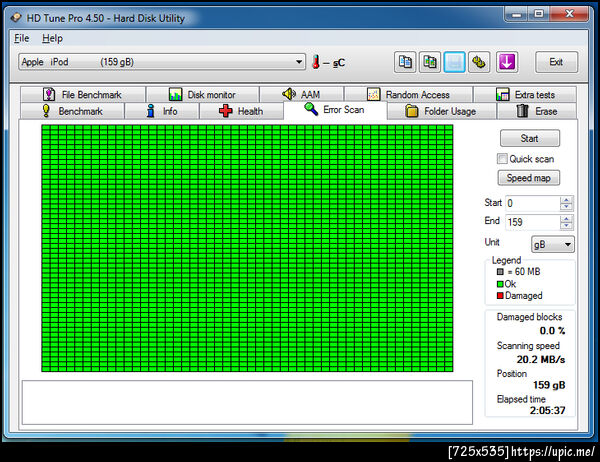Click the copy screenshot to clipboard icon

point(430,62)
